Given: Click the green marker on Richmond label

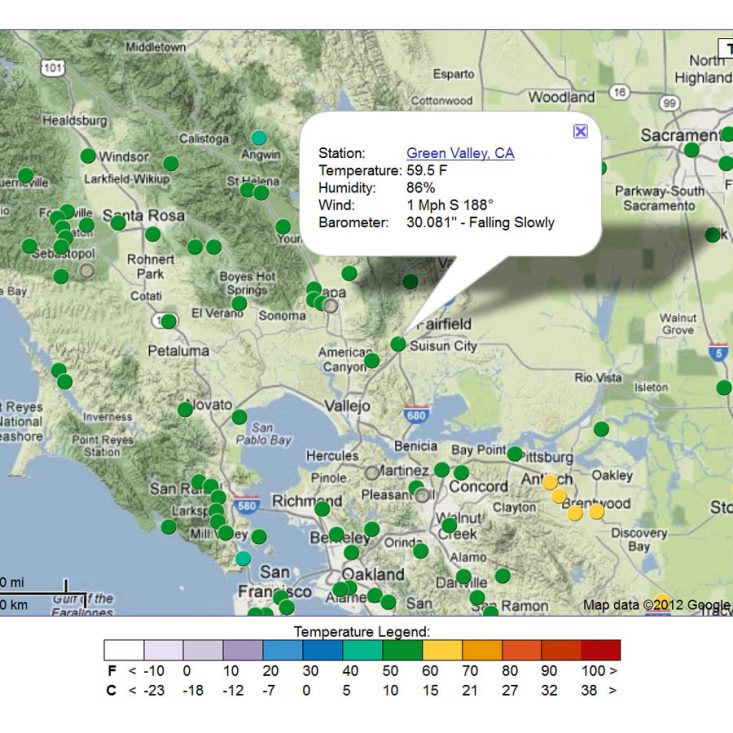Looking at the screenshot, I should point(322,508).
